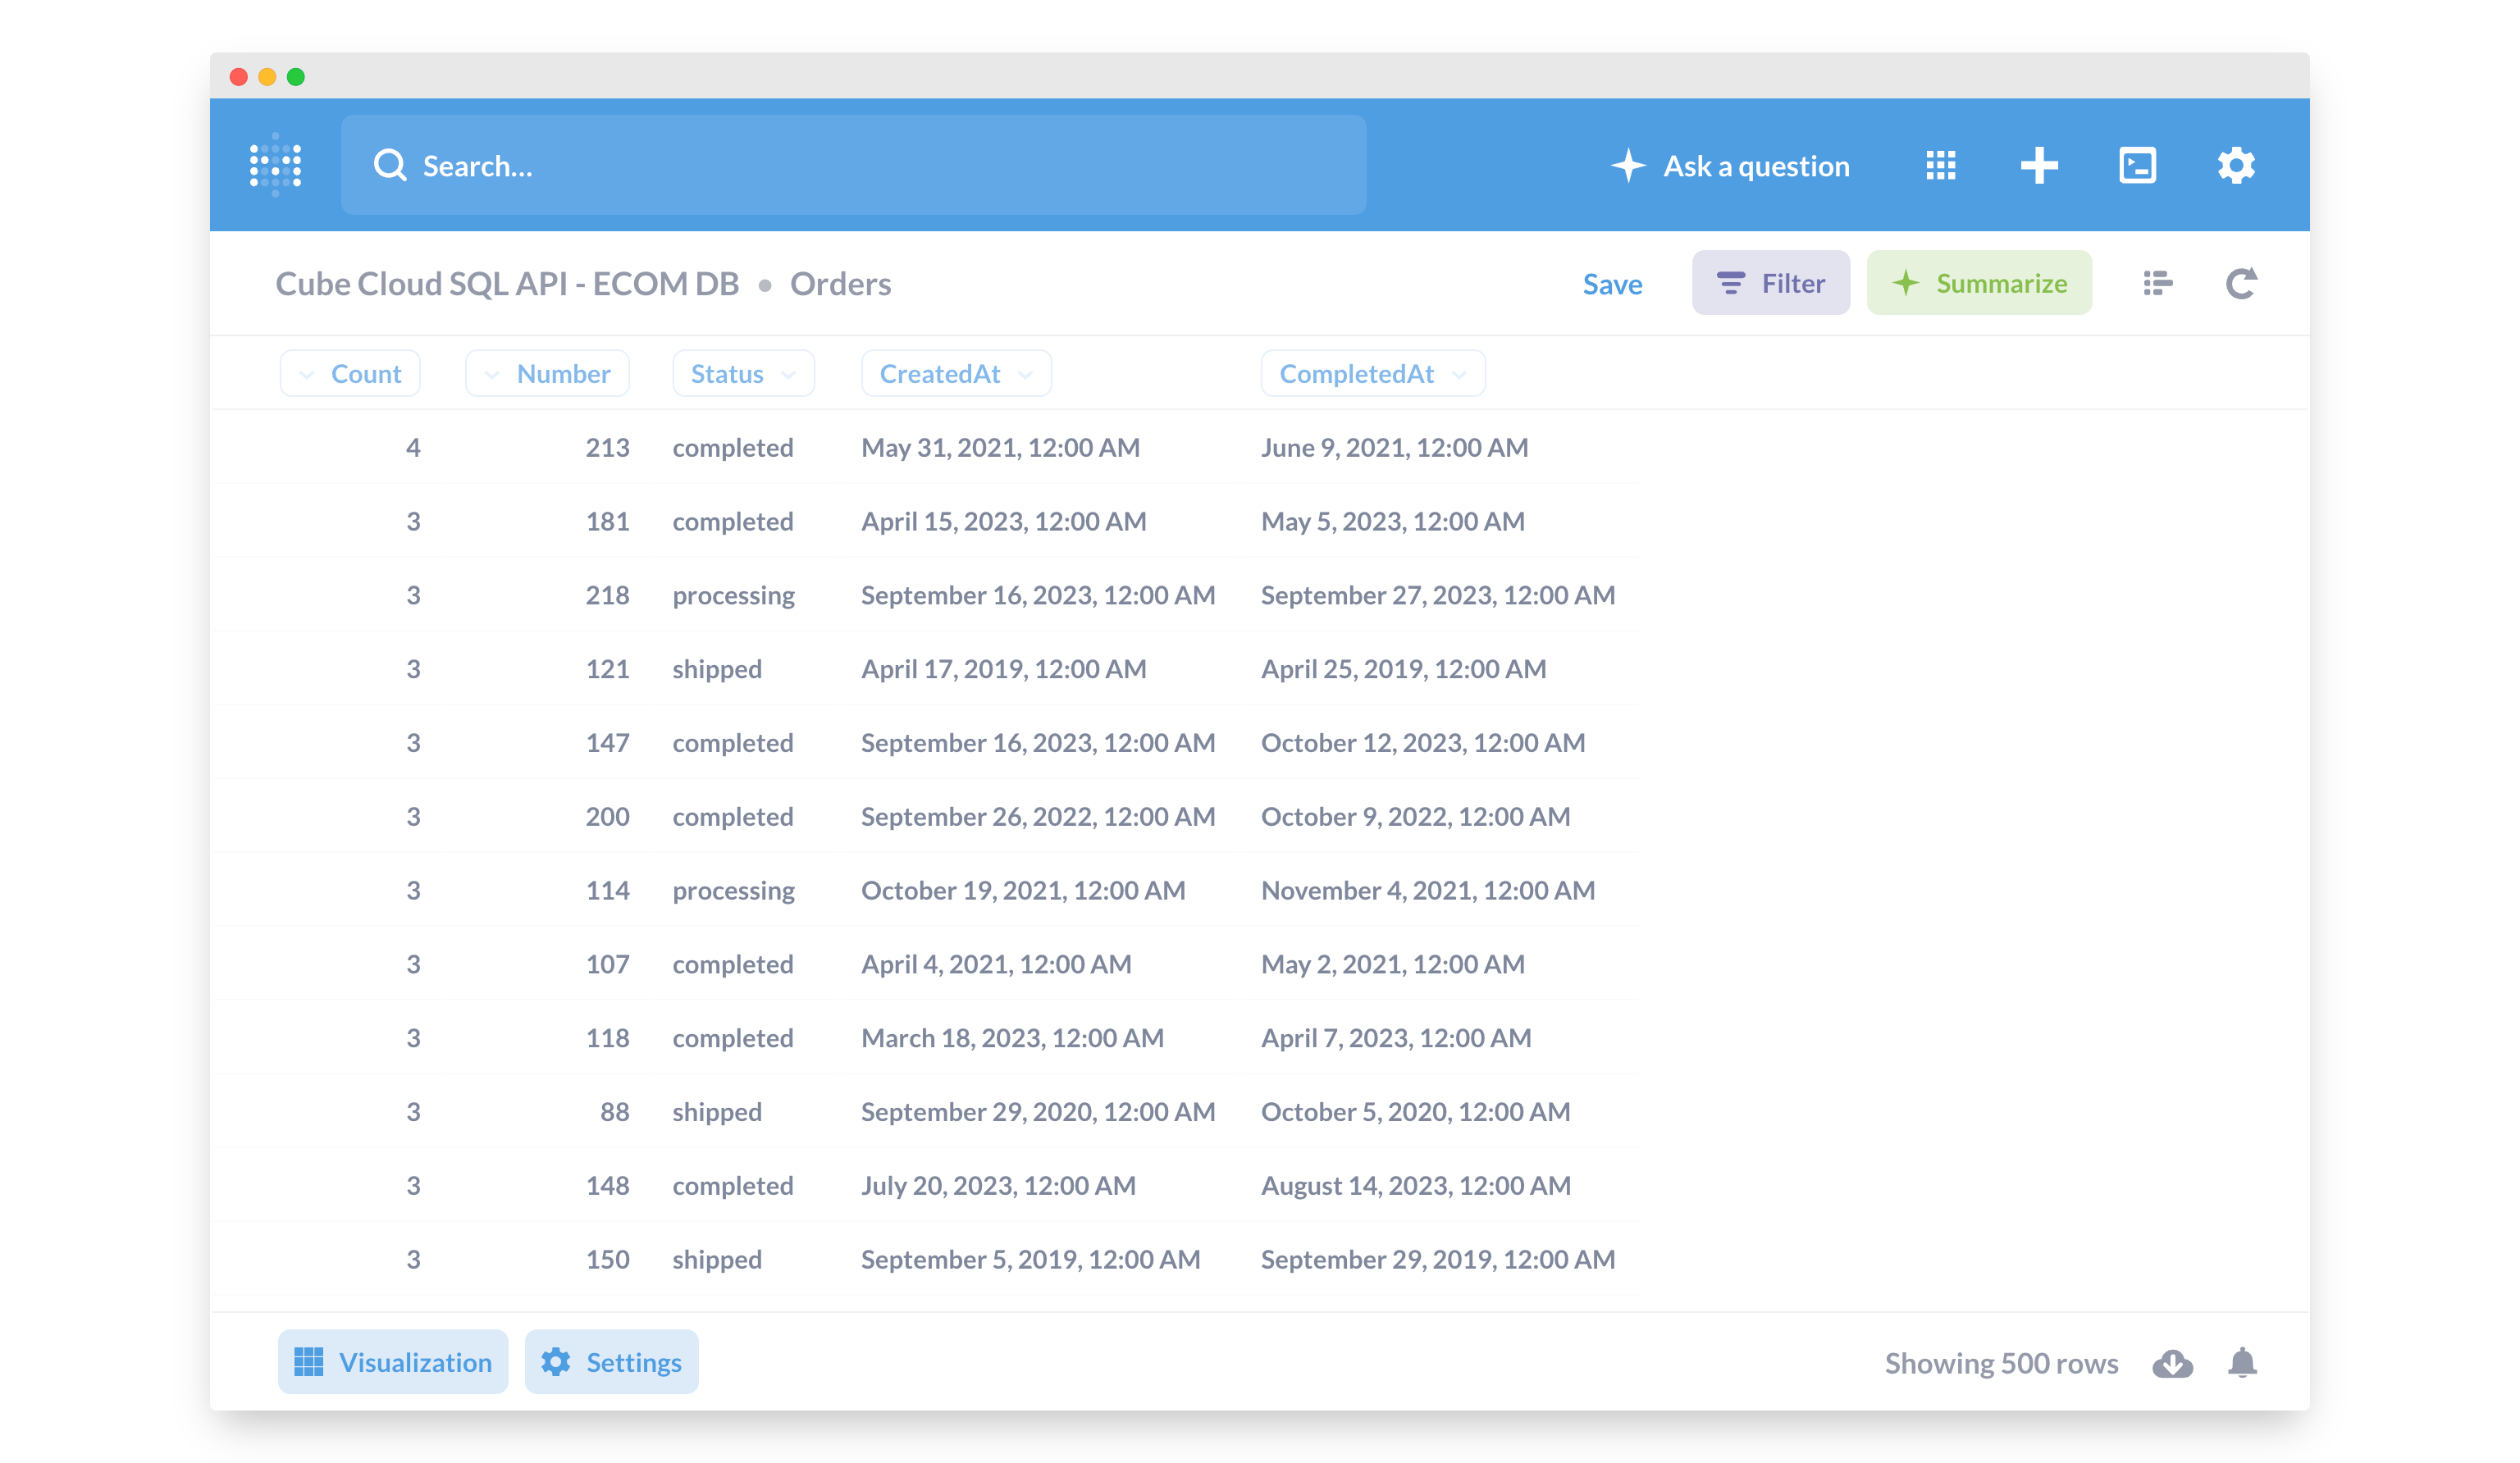2520x1463 pixels.
Task: Open the table Settings tab
Action: tap(611, 1362)
